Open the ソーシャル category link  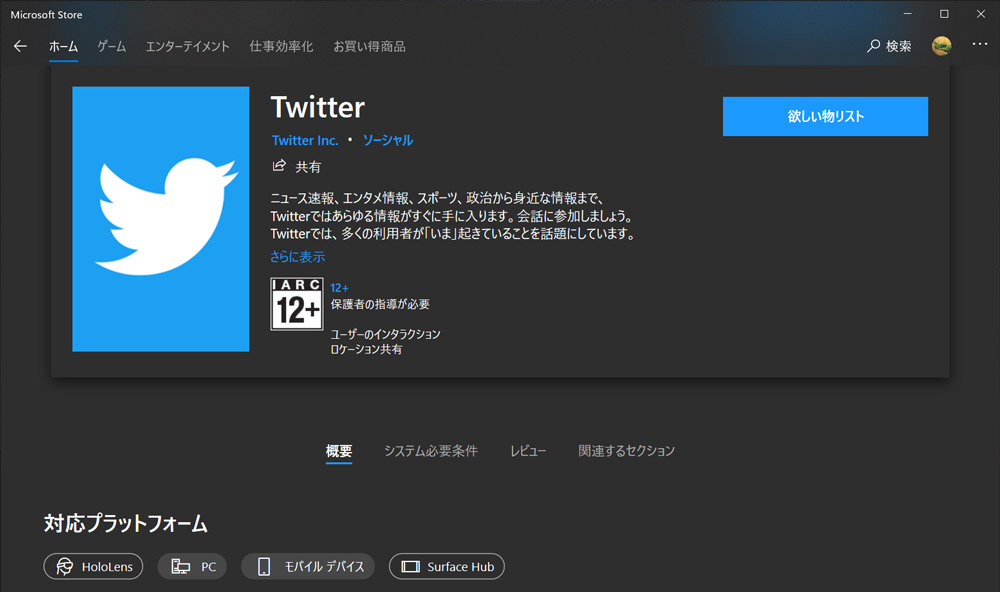[x=387, y=140]
